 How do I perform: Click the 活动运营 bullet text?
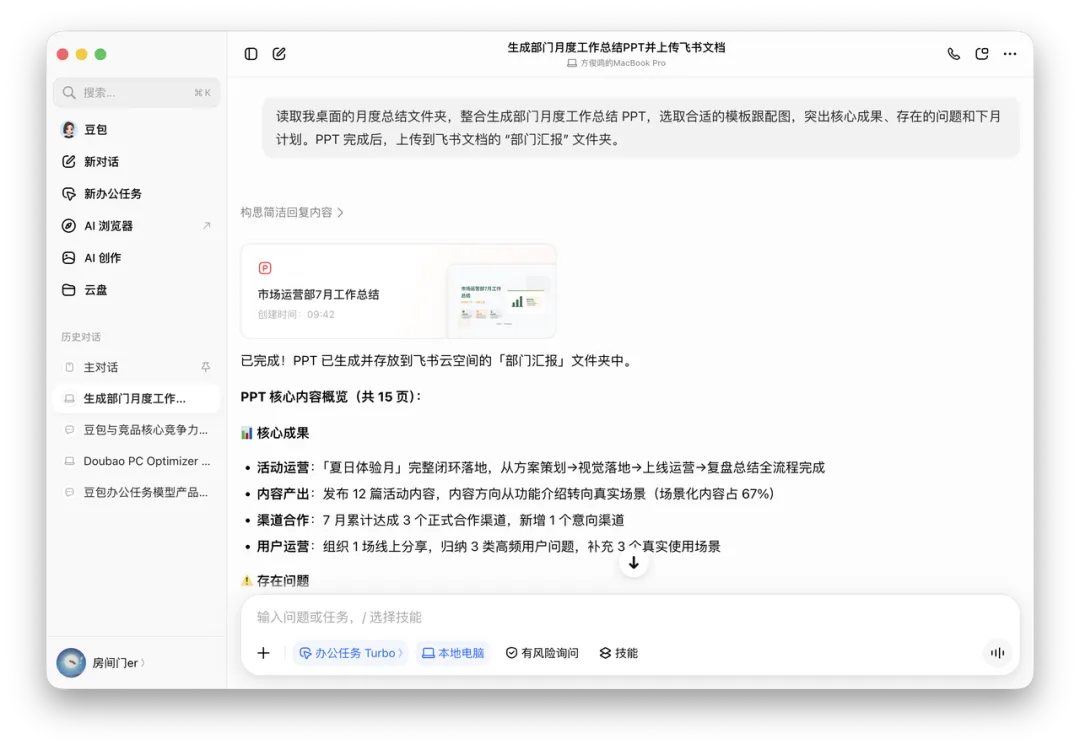tap(541, 468)
